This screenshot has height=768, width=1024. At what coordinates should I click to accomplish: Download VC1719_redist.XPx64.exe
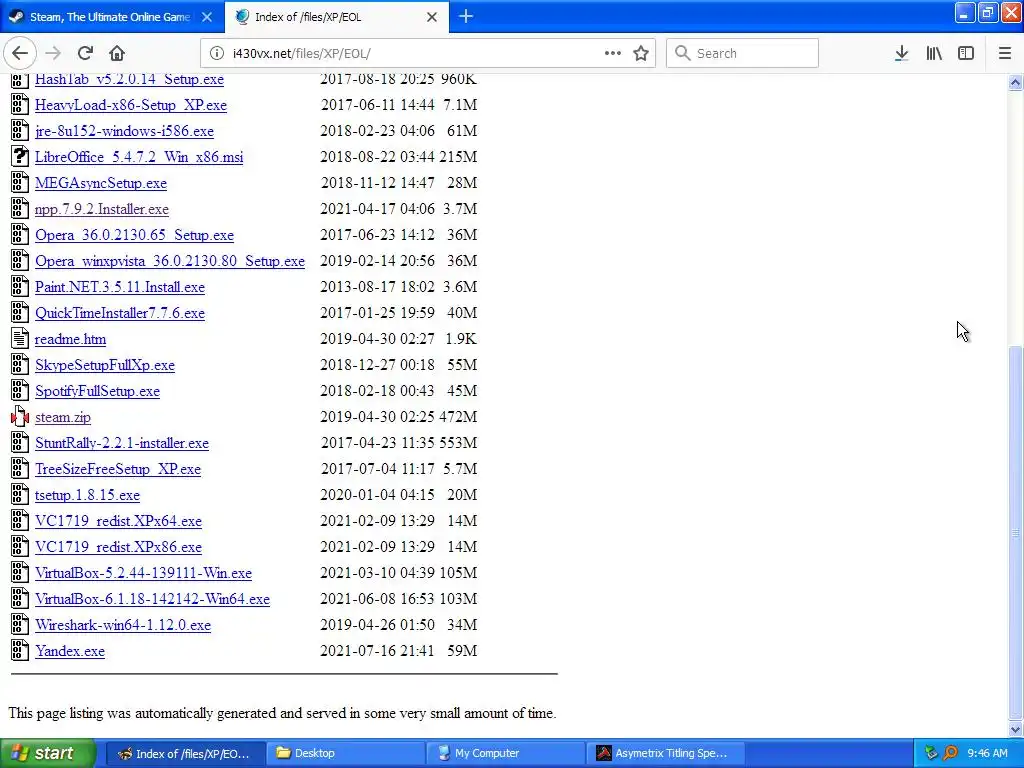tap(118, 521)
